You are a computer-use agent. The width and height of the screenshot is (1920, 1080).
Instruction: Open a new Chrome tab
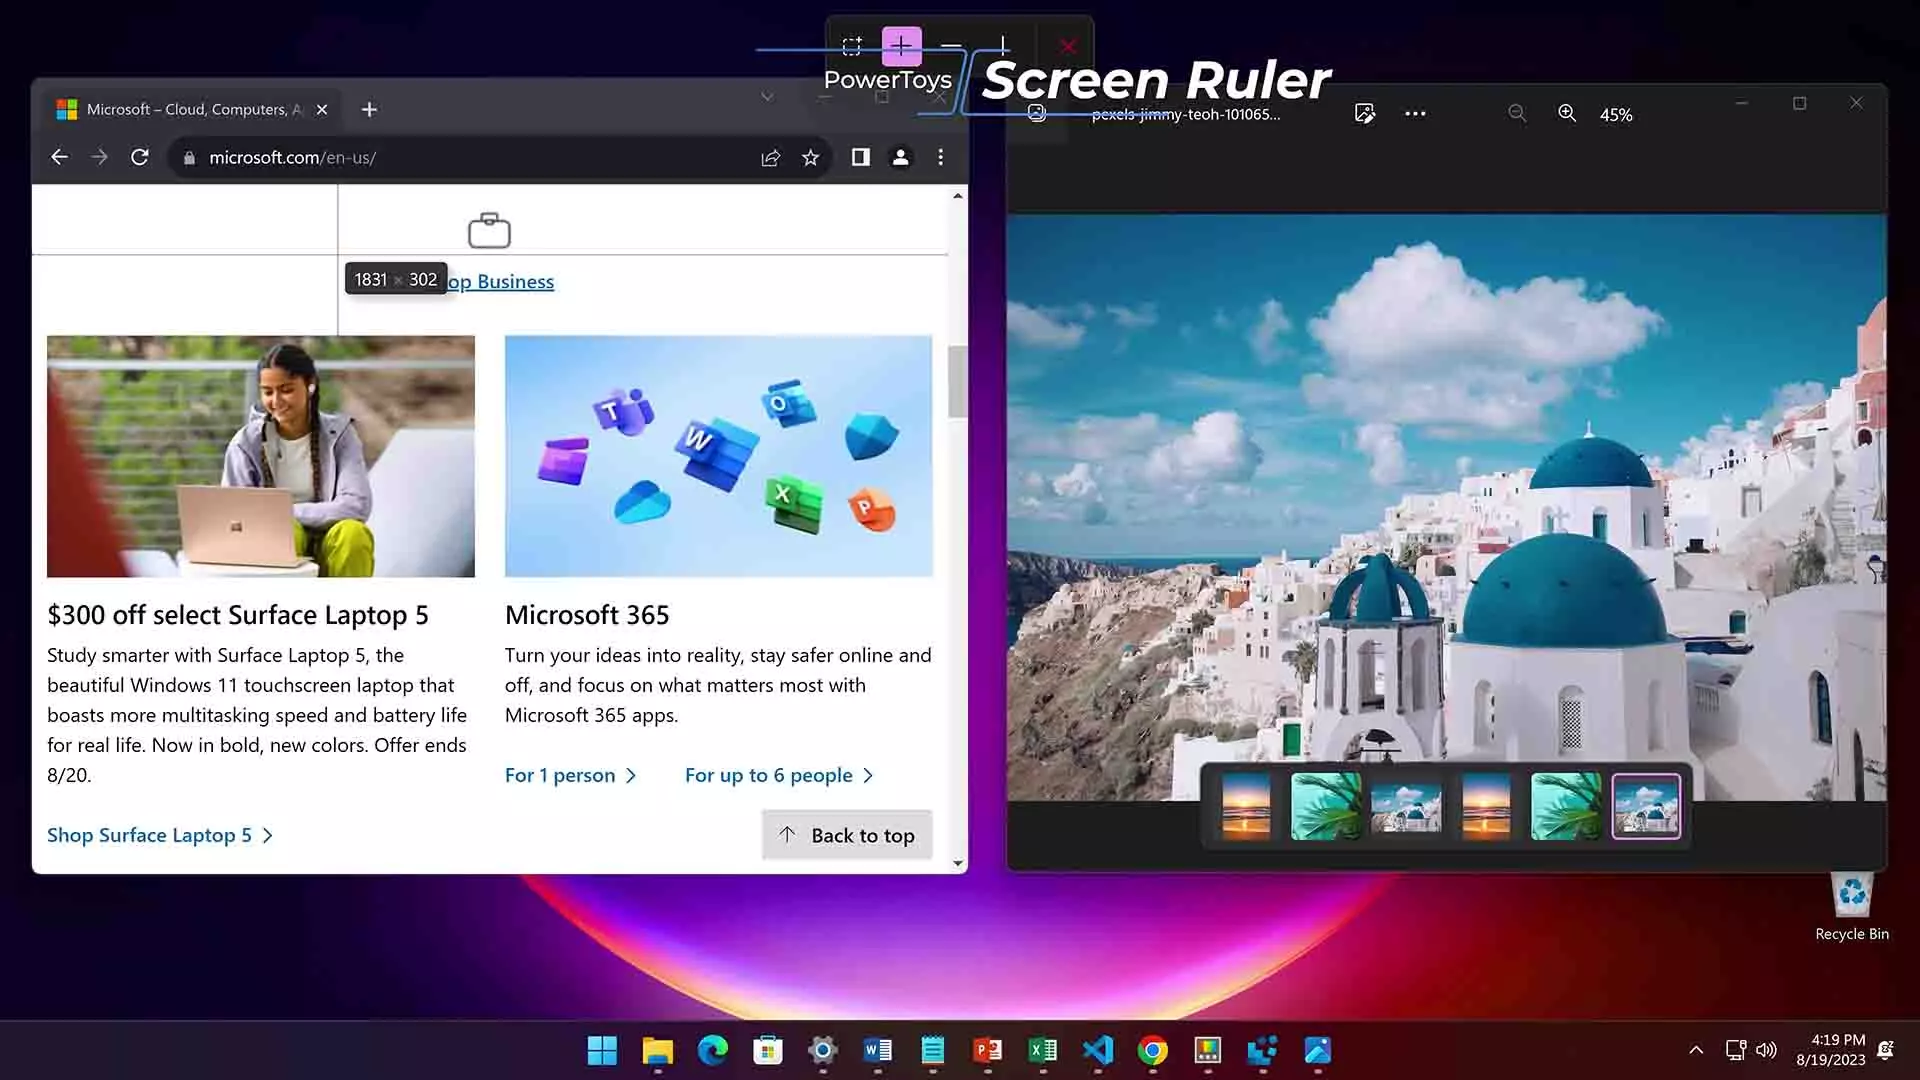[369, 109]
